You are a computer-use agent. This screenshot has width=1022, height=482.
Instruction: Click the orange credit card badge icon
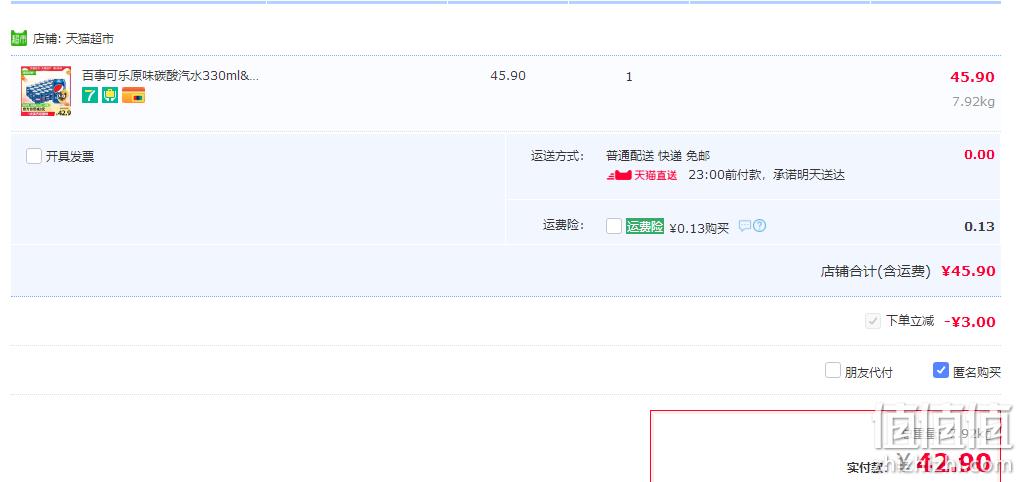(133, 96)
